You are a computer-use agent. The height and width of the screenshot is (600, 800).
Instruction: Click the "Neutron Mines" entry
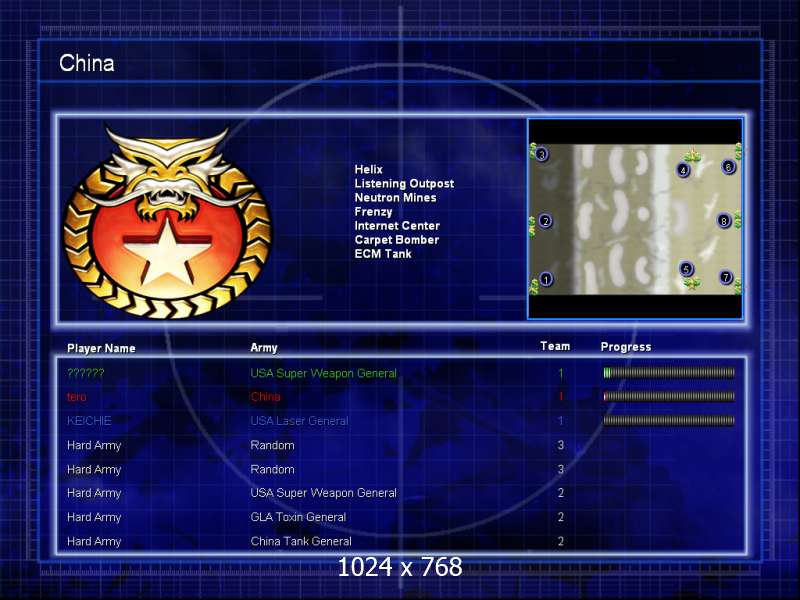pos(395,197)
